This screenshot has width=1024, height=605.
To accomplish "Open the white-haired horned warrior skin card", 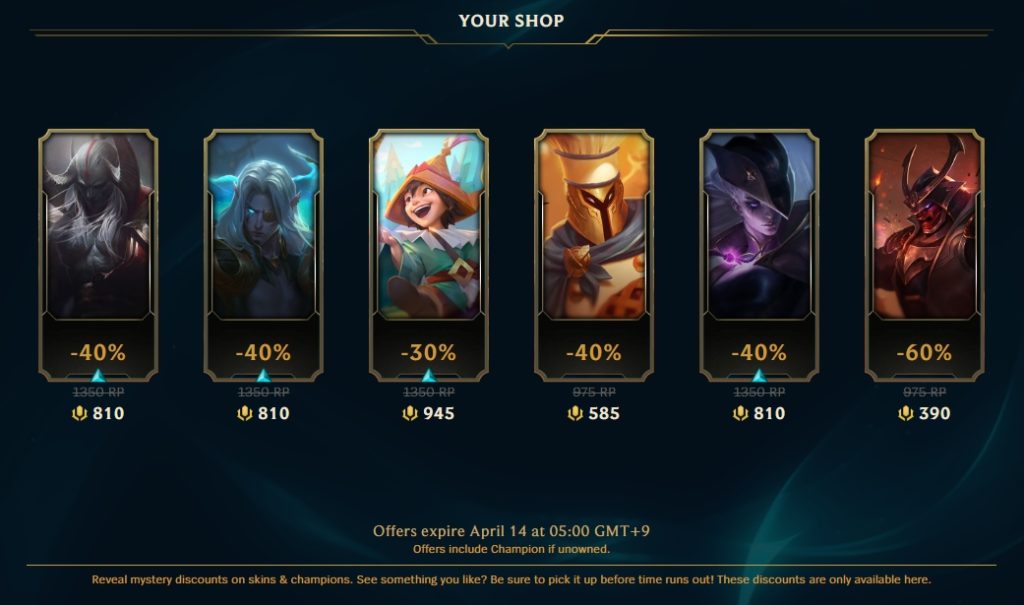I will [x=98, y=255].
